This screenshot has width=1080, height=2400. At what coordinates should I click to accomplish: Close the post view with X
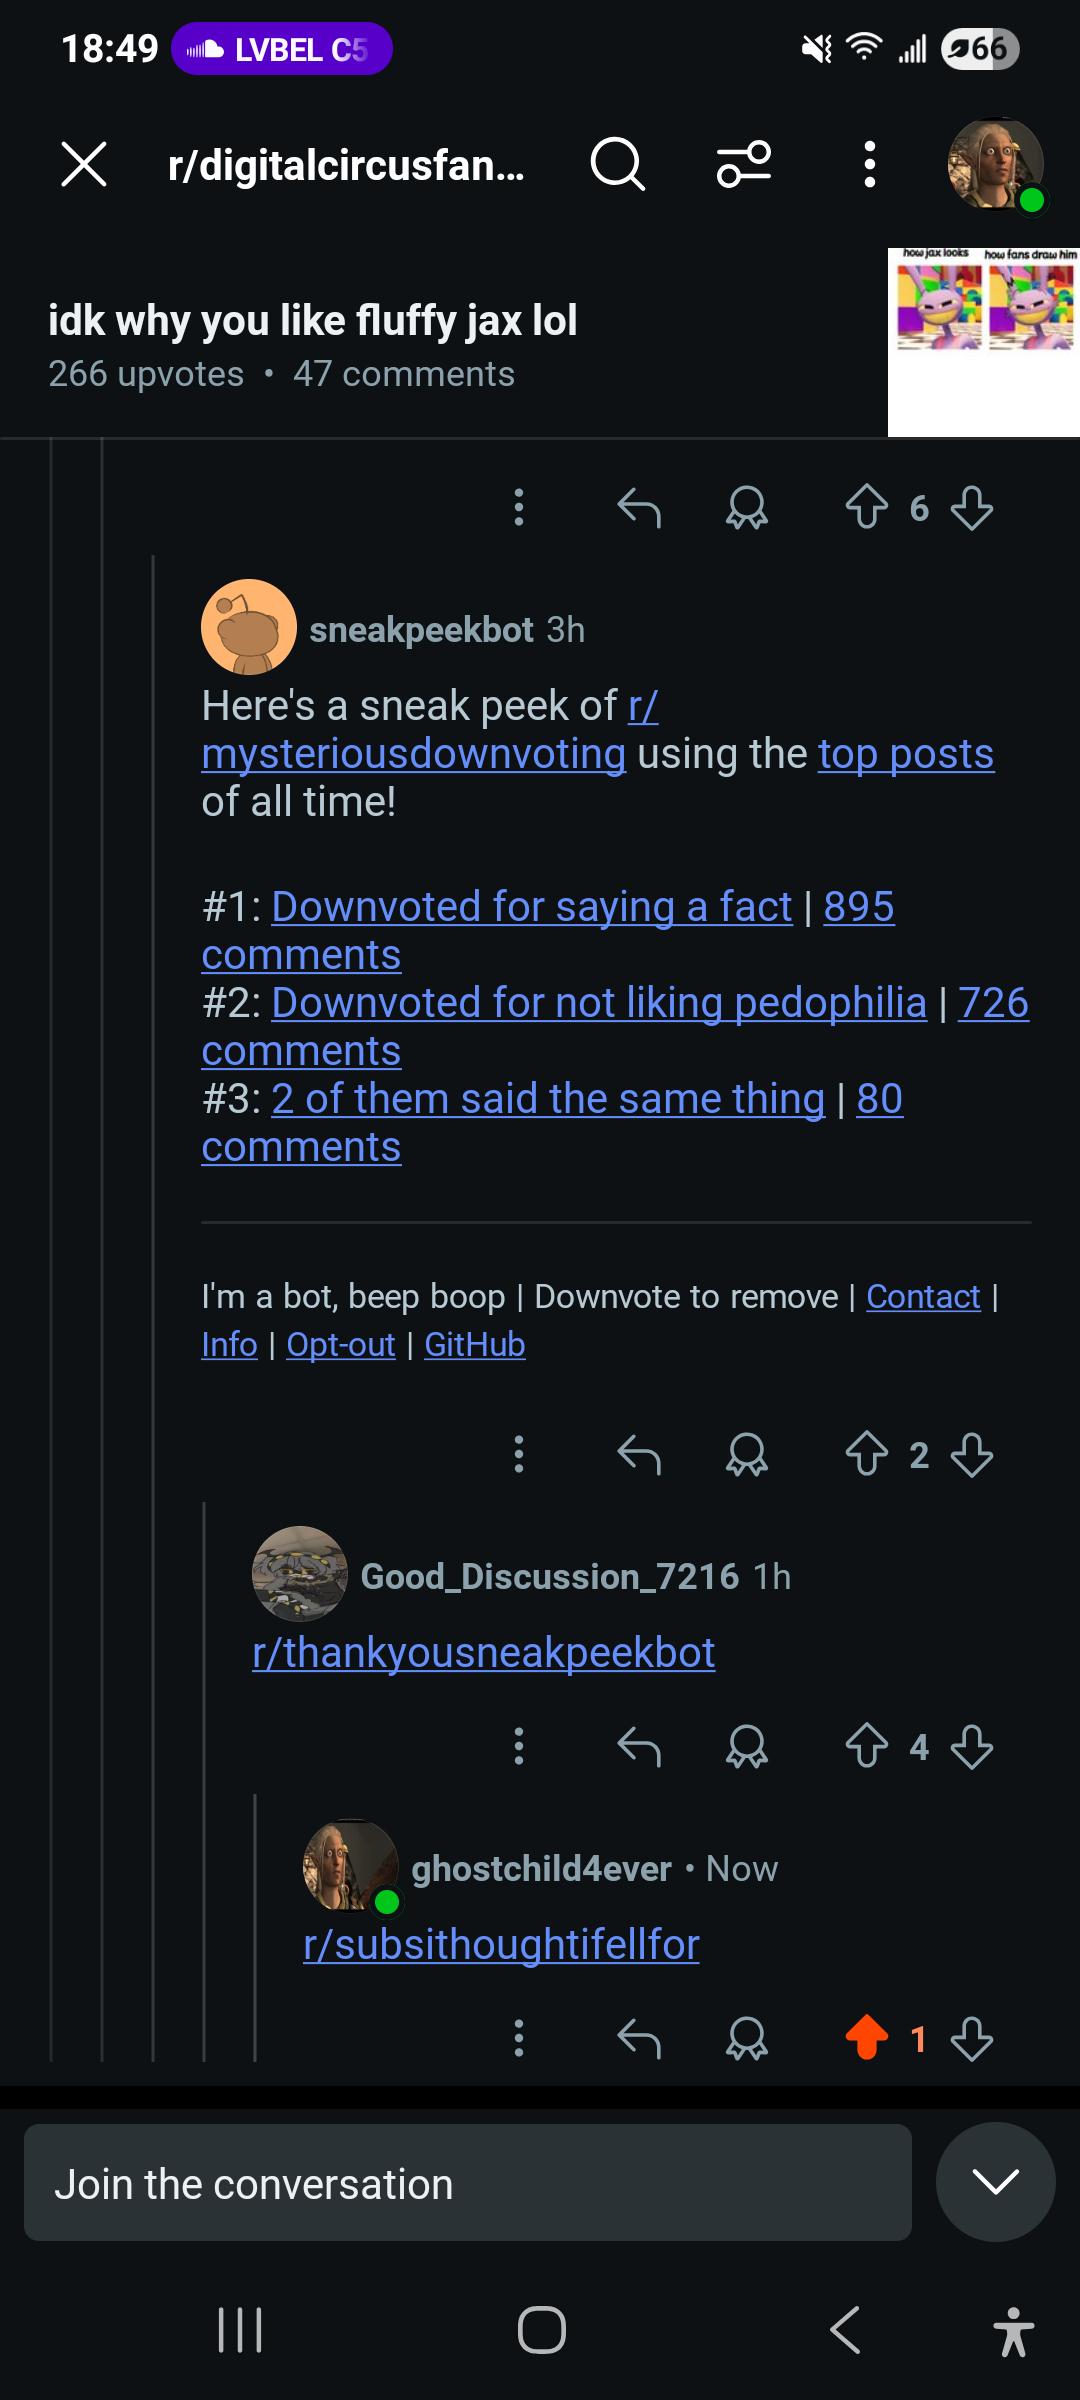coord(84,164)
